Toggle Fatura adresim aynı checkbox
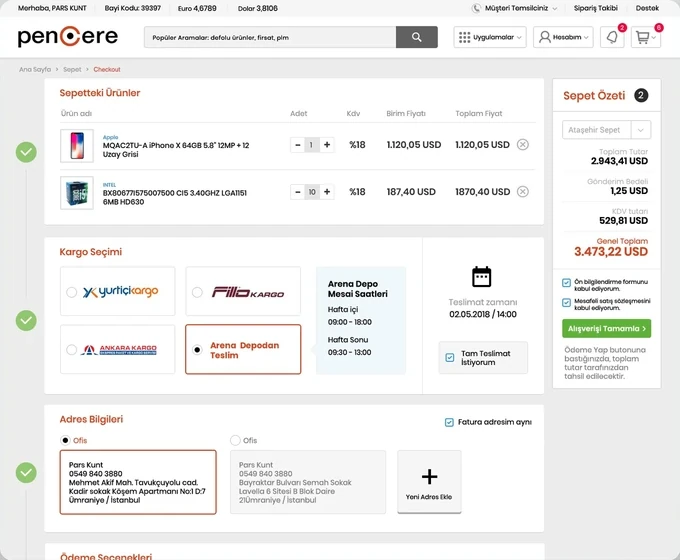The height and width of the screenshot is (560, 680). tap(449, 422)
